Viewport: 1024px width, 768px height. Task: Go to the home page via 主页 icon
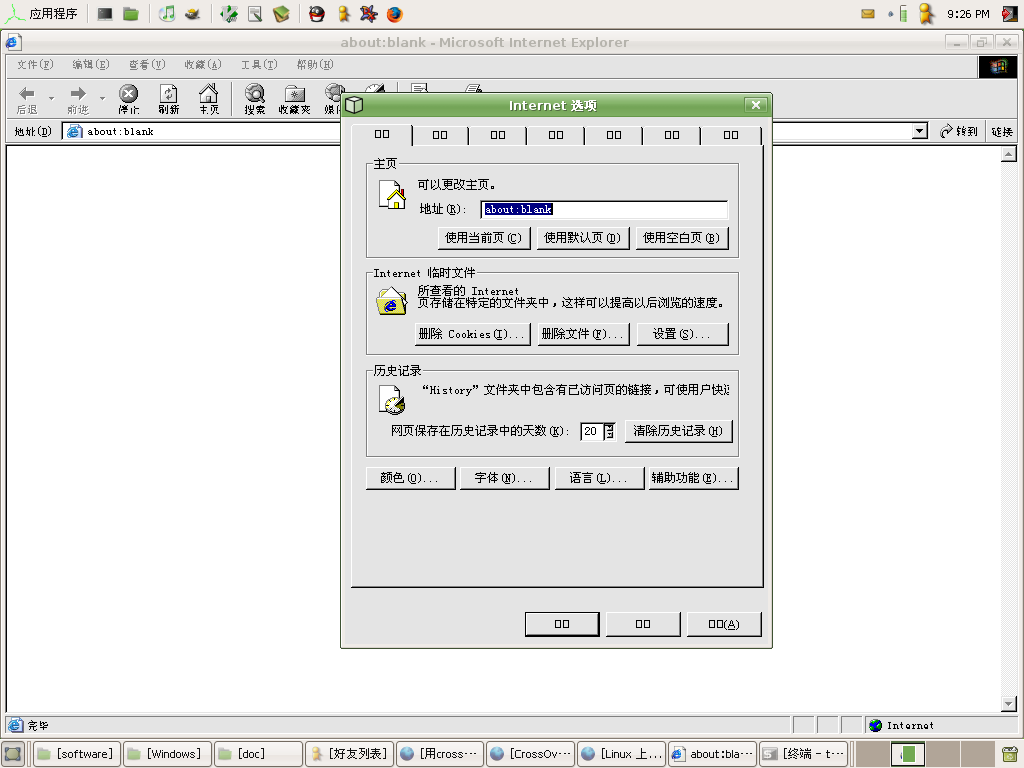209,93
